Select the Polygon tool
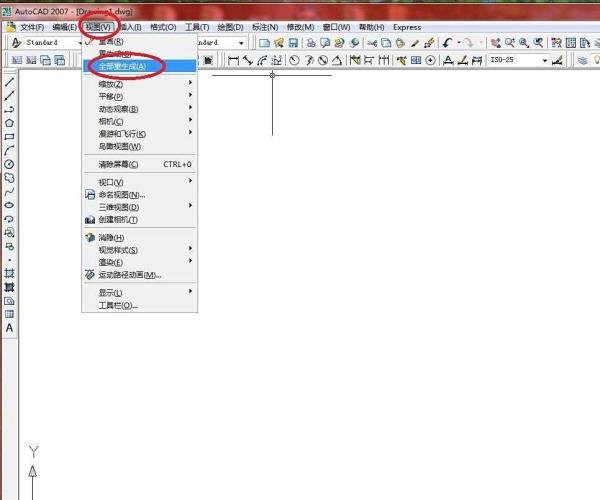The height and width of the screenshot is (500, 600). click(9, 123)
